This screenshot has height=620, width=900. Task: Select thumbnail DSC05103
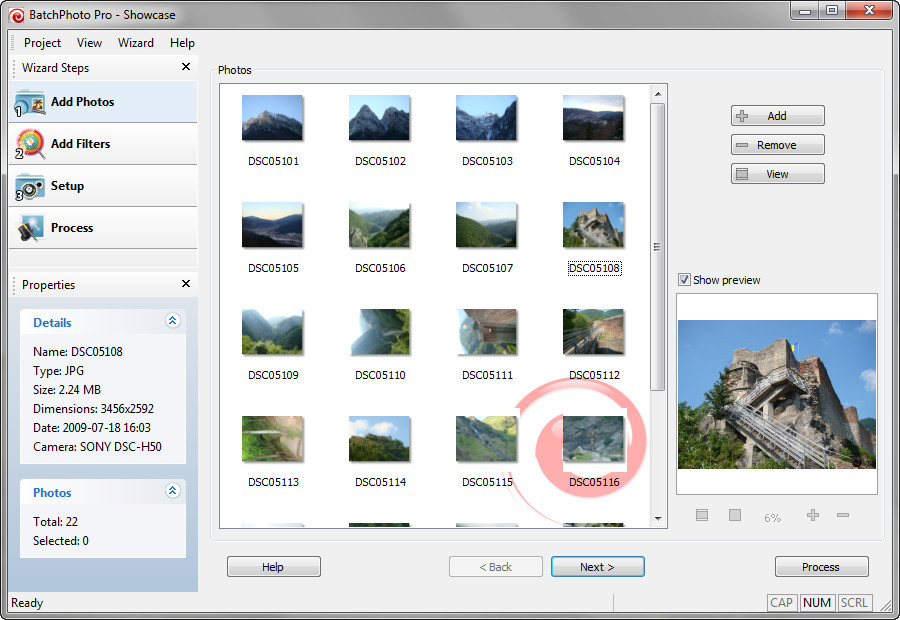487,118
